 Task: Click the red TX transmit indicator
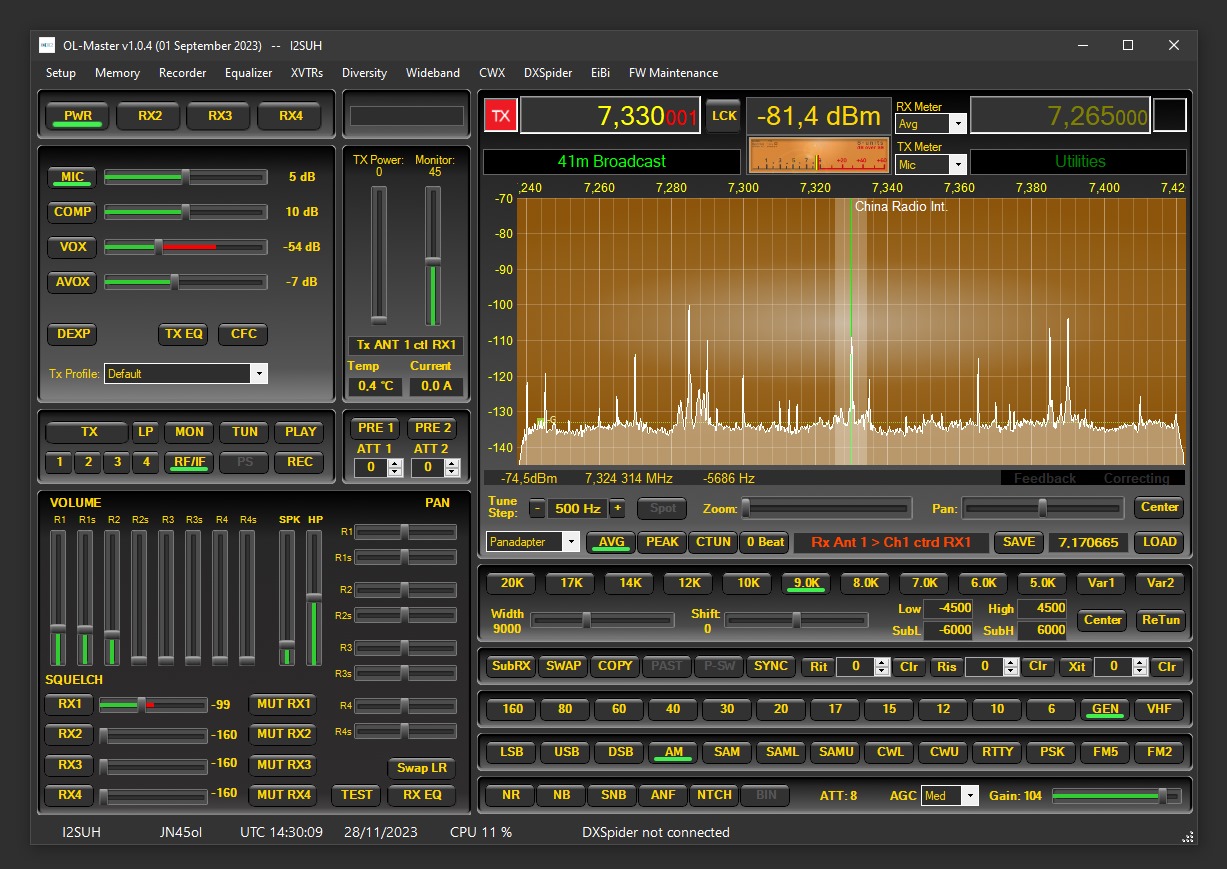coord(500,116)
